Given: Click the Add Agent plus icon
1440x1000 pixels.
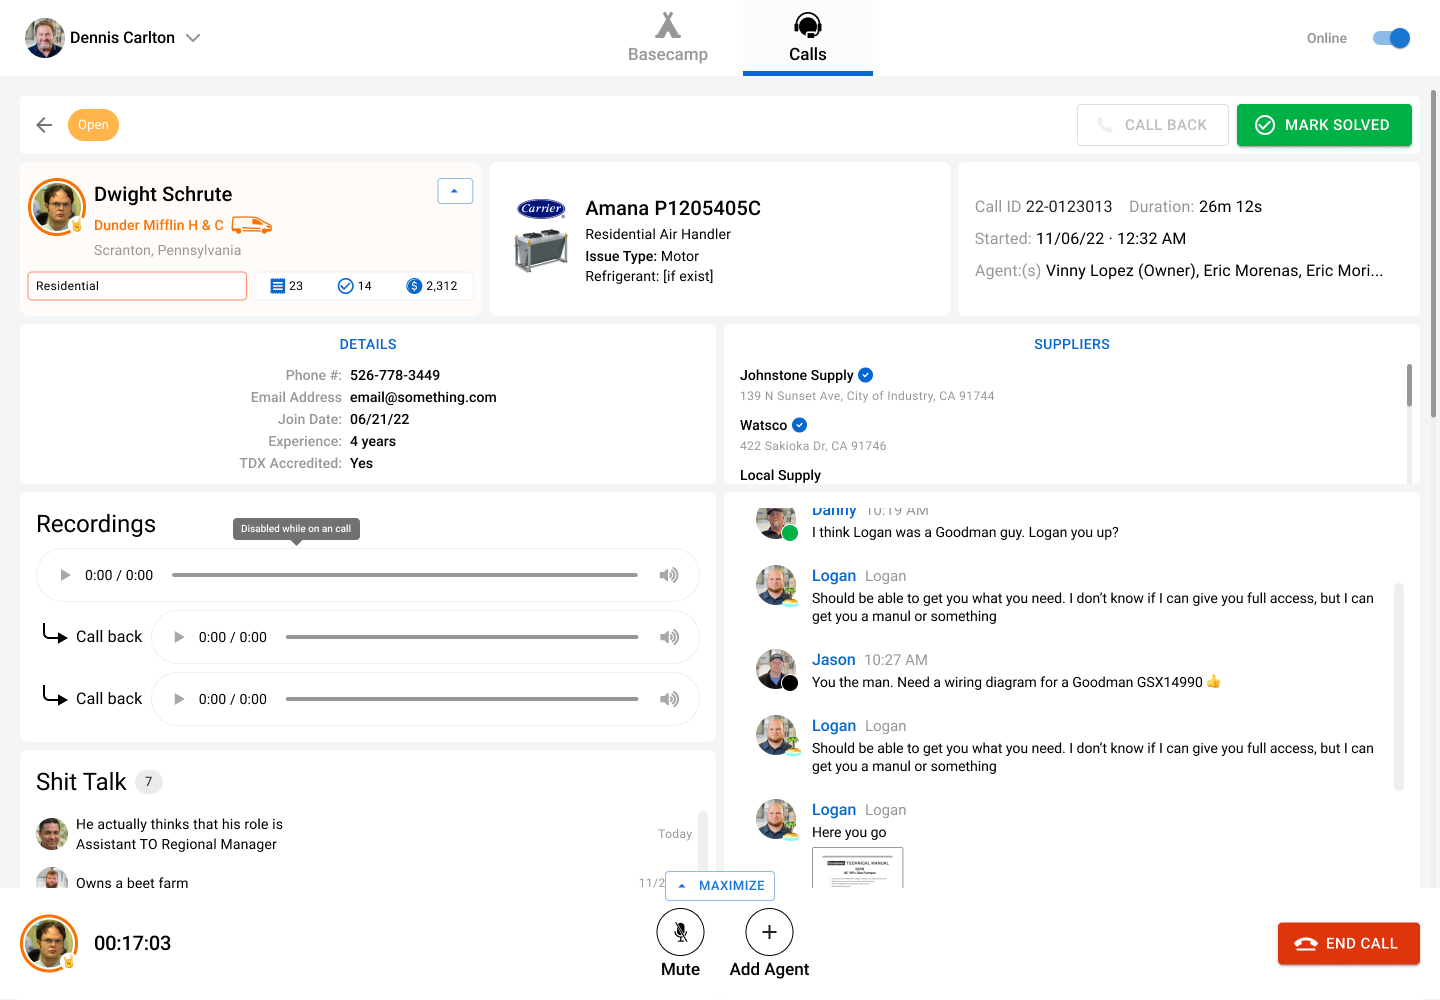Looking at the screenshot, I should [x=769, y=932].
